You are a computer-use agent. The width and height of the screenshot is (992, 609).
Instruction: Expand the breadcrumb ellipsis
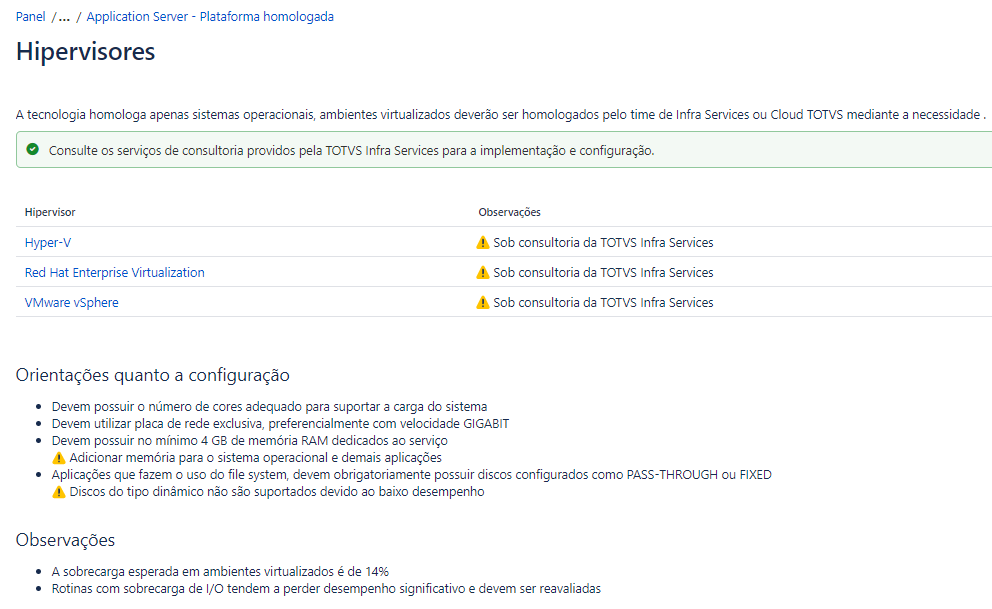tap(64, 17)
